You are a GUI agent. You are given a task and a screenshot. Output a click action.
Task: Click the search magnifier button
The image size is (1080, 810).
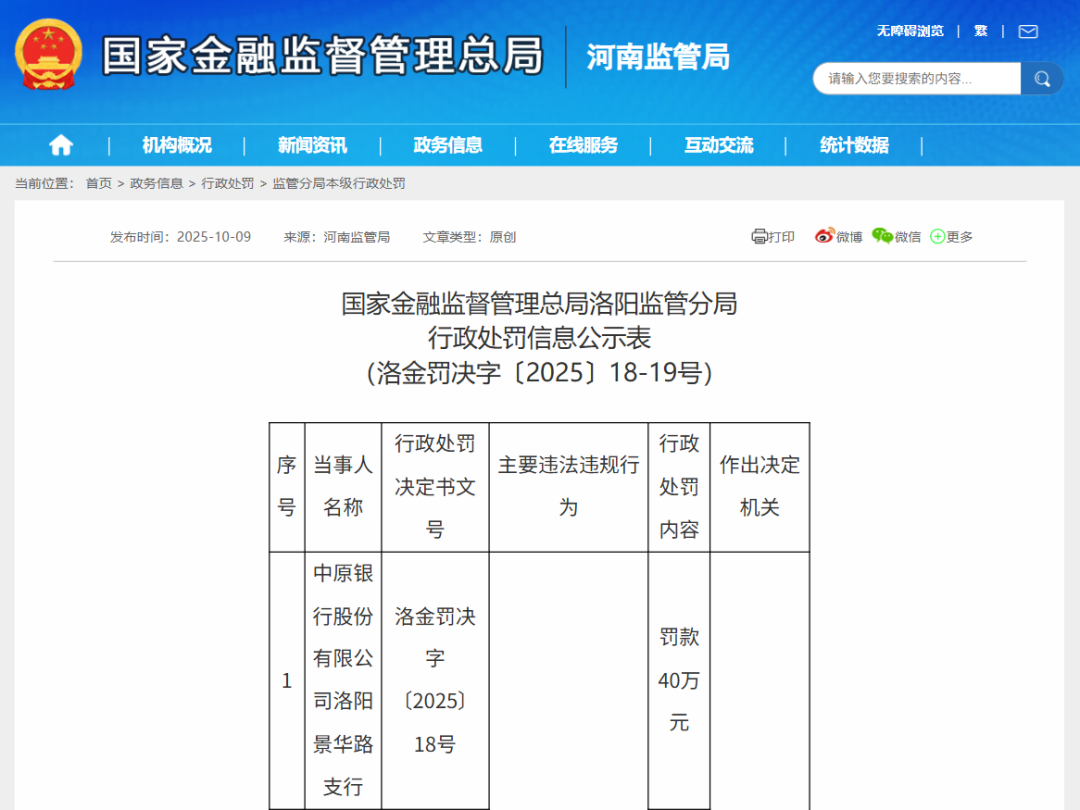tap(1041, 79)
